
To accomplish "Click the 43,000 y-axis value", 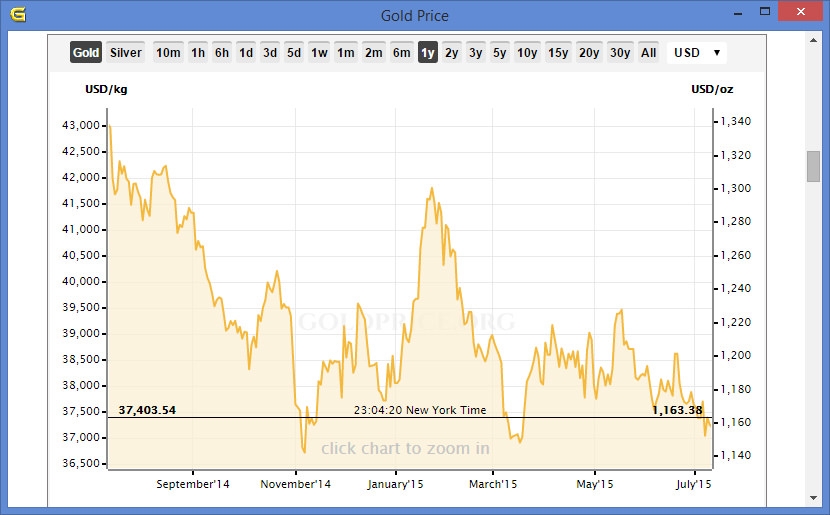I will point(81,125).
